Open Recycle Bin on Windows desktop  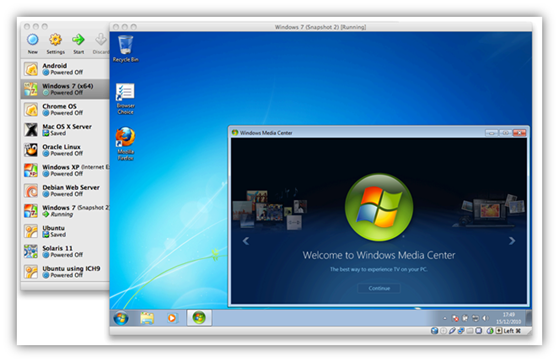pyautogui.click(x=125, y=49)
